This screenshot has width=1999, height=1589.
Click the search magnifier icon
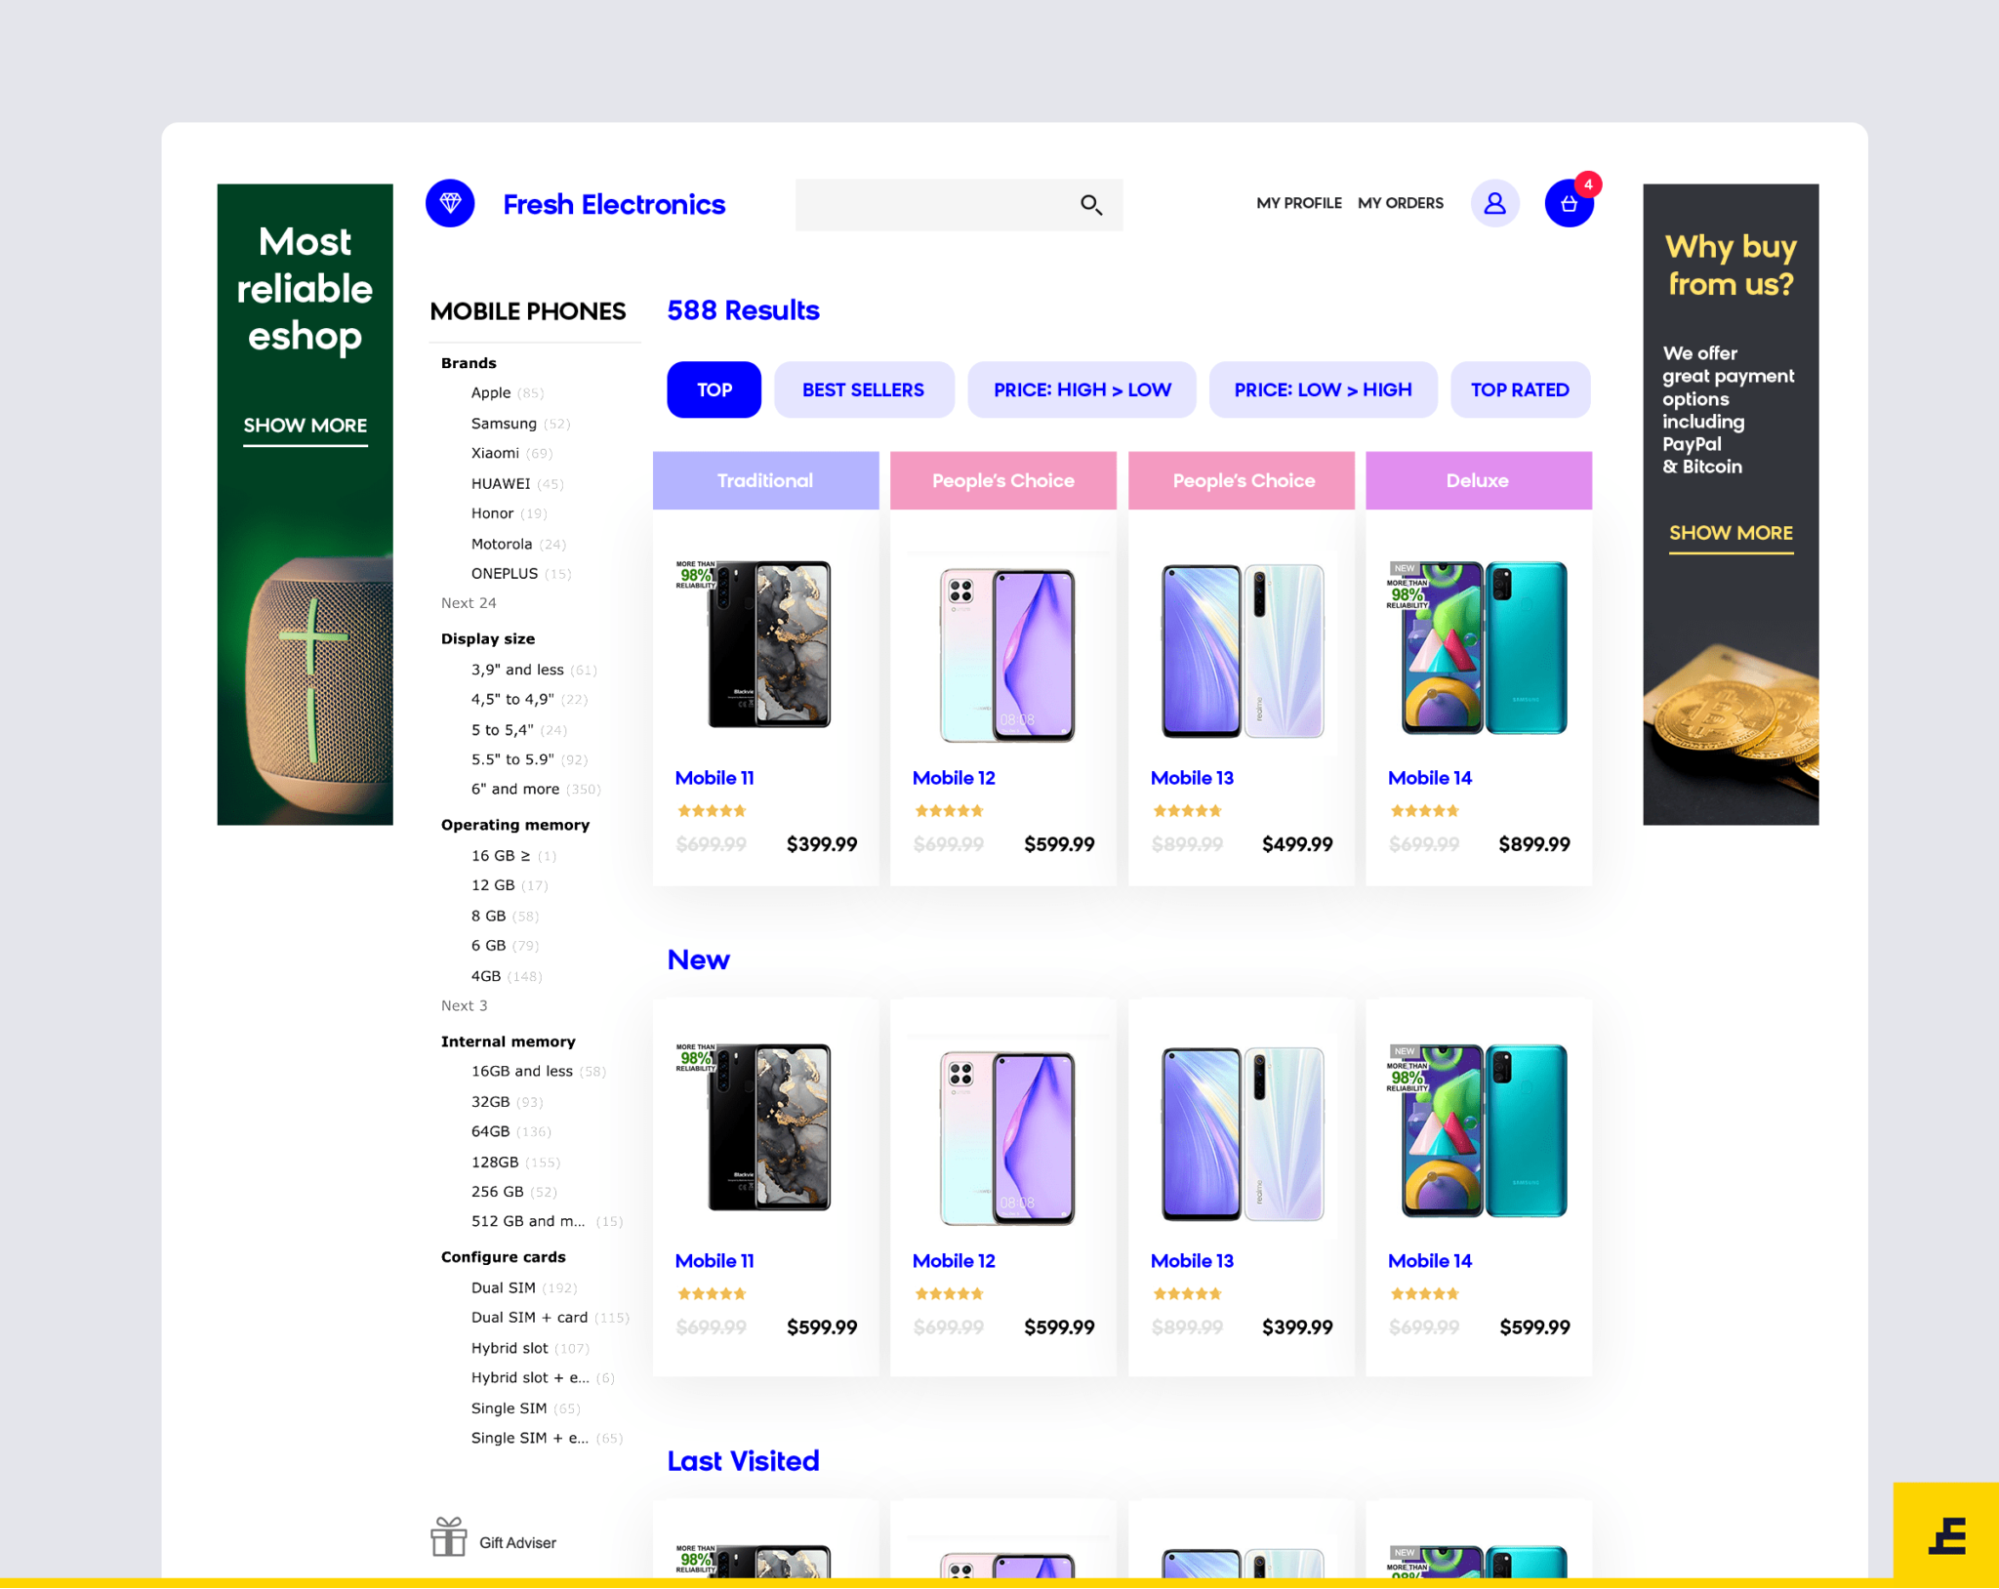coord(1091,205)
